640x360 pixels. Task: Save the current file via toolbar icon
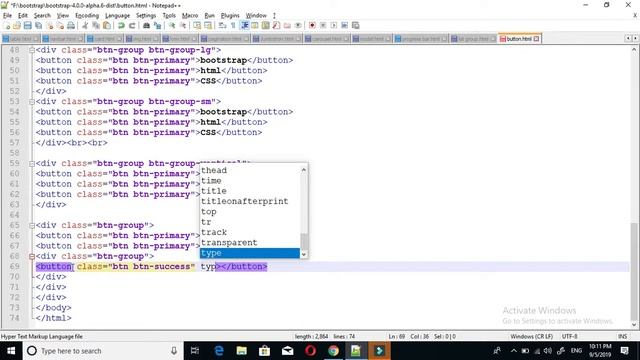pyautogui.click(x=27, y=25)
